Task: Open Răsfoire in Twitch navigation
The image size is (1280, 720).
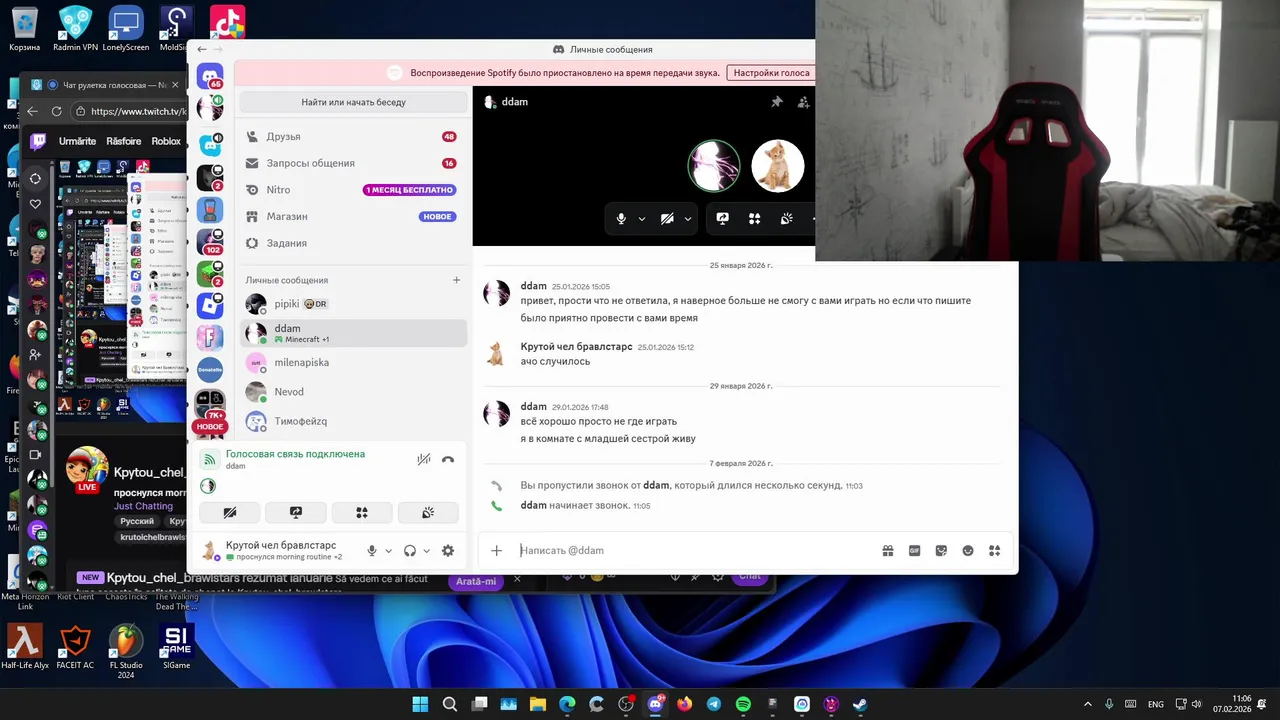Action: 124,141
